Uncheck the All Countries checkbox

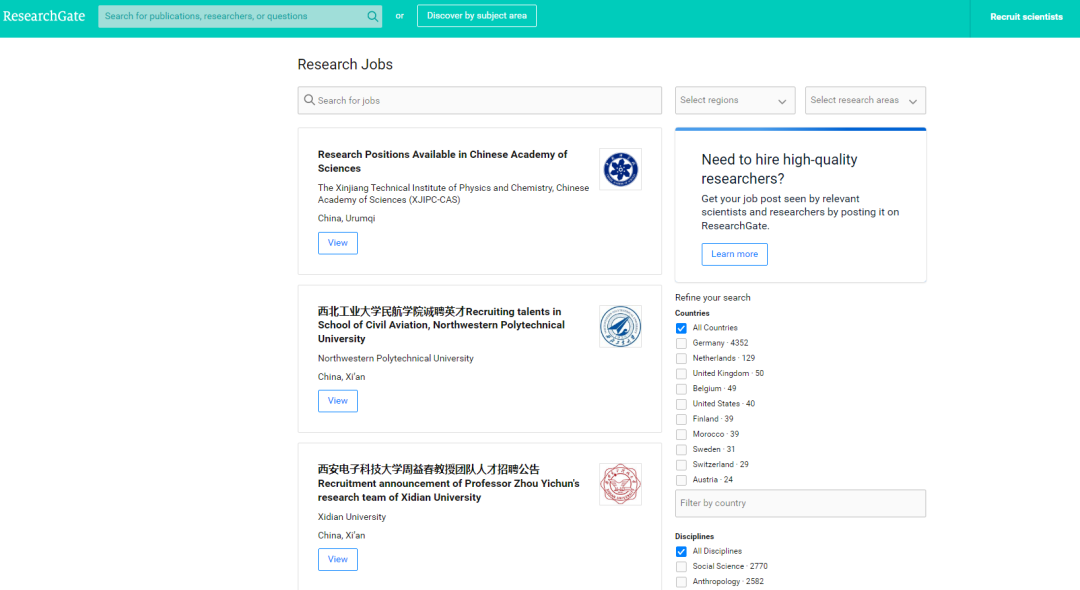(x=681, y=328)
